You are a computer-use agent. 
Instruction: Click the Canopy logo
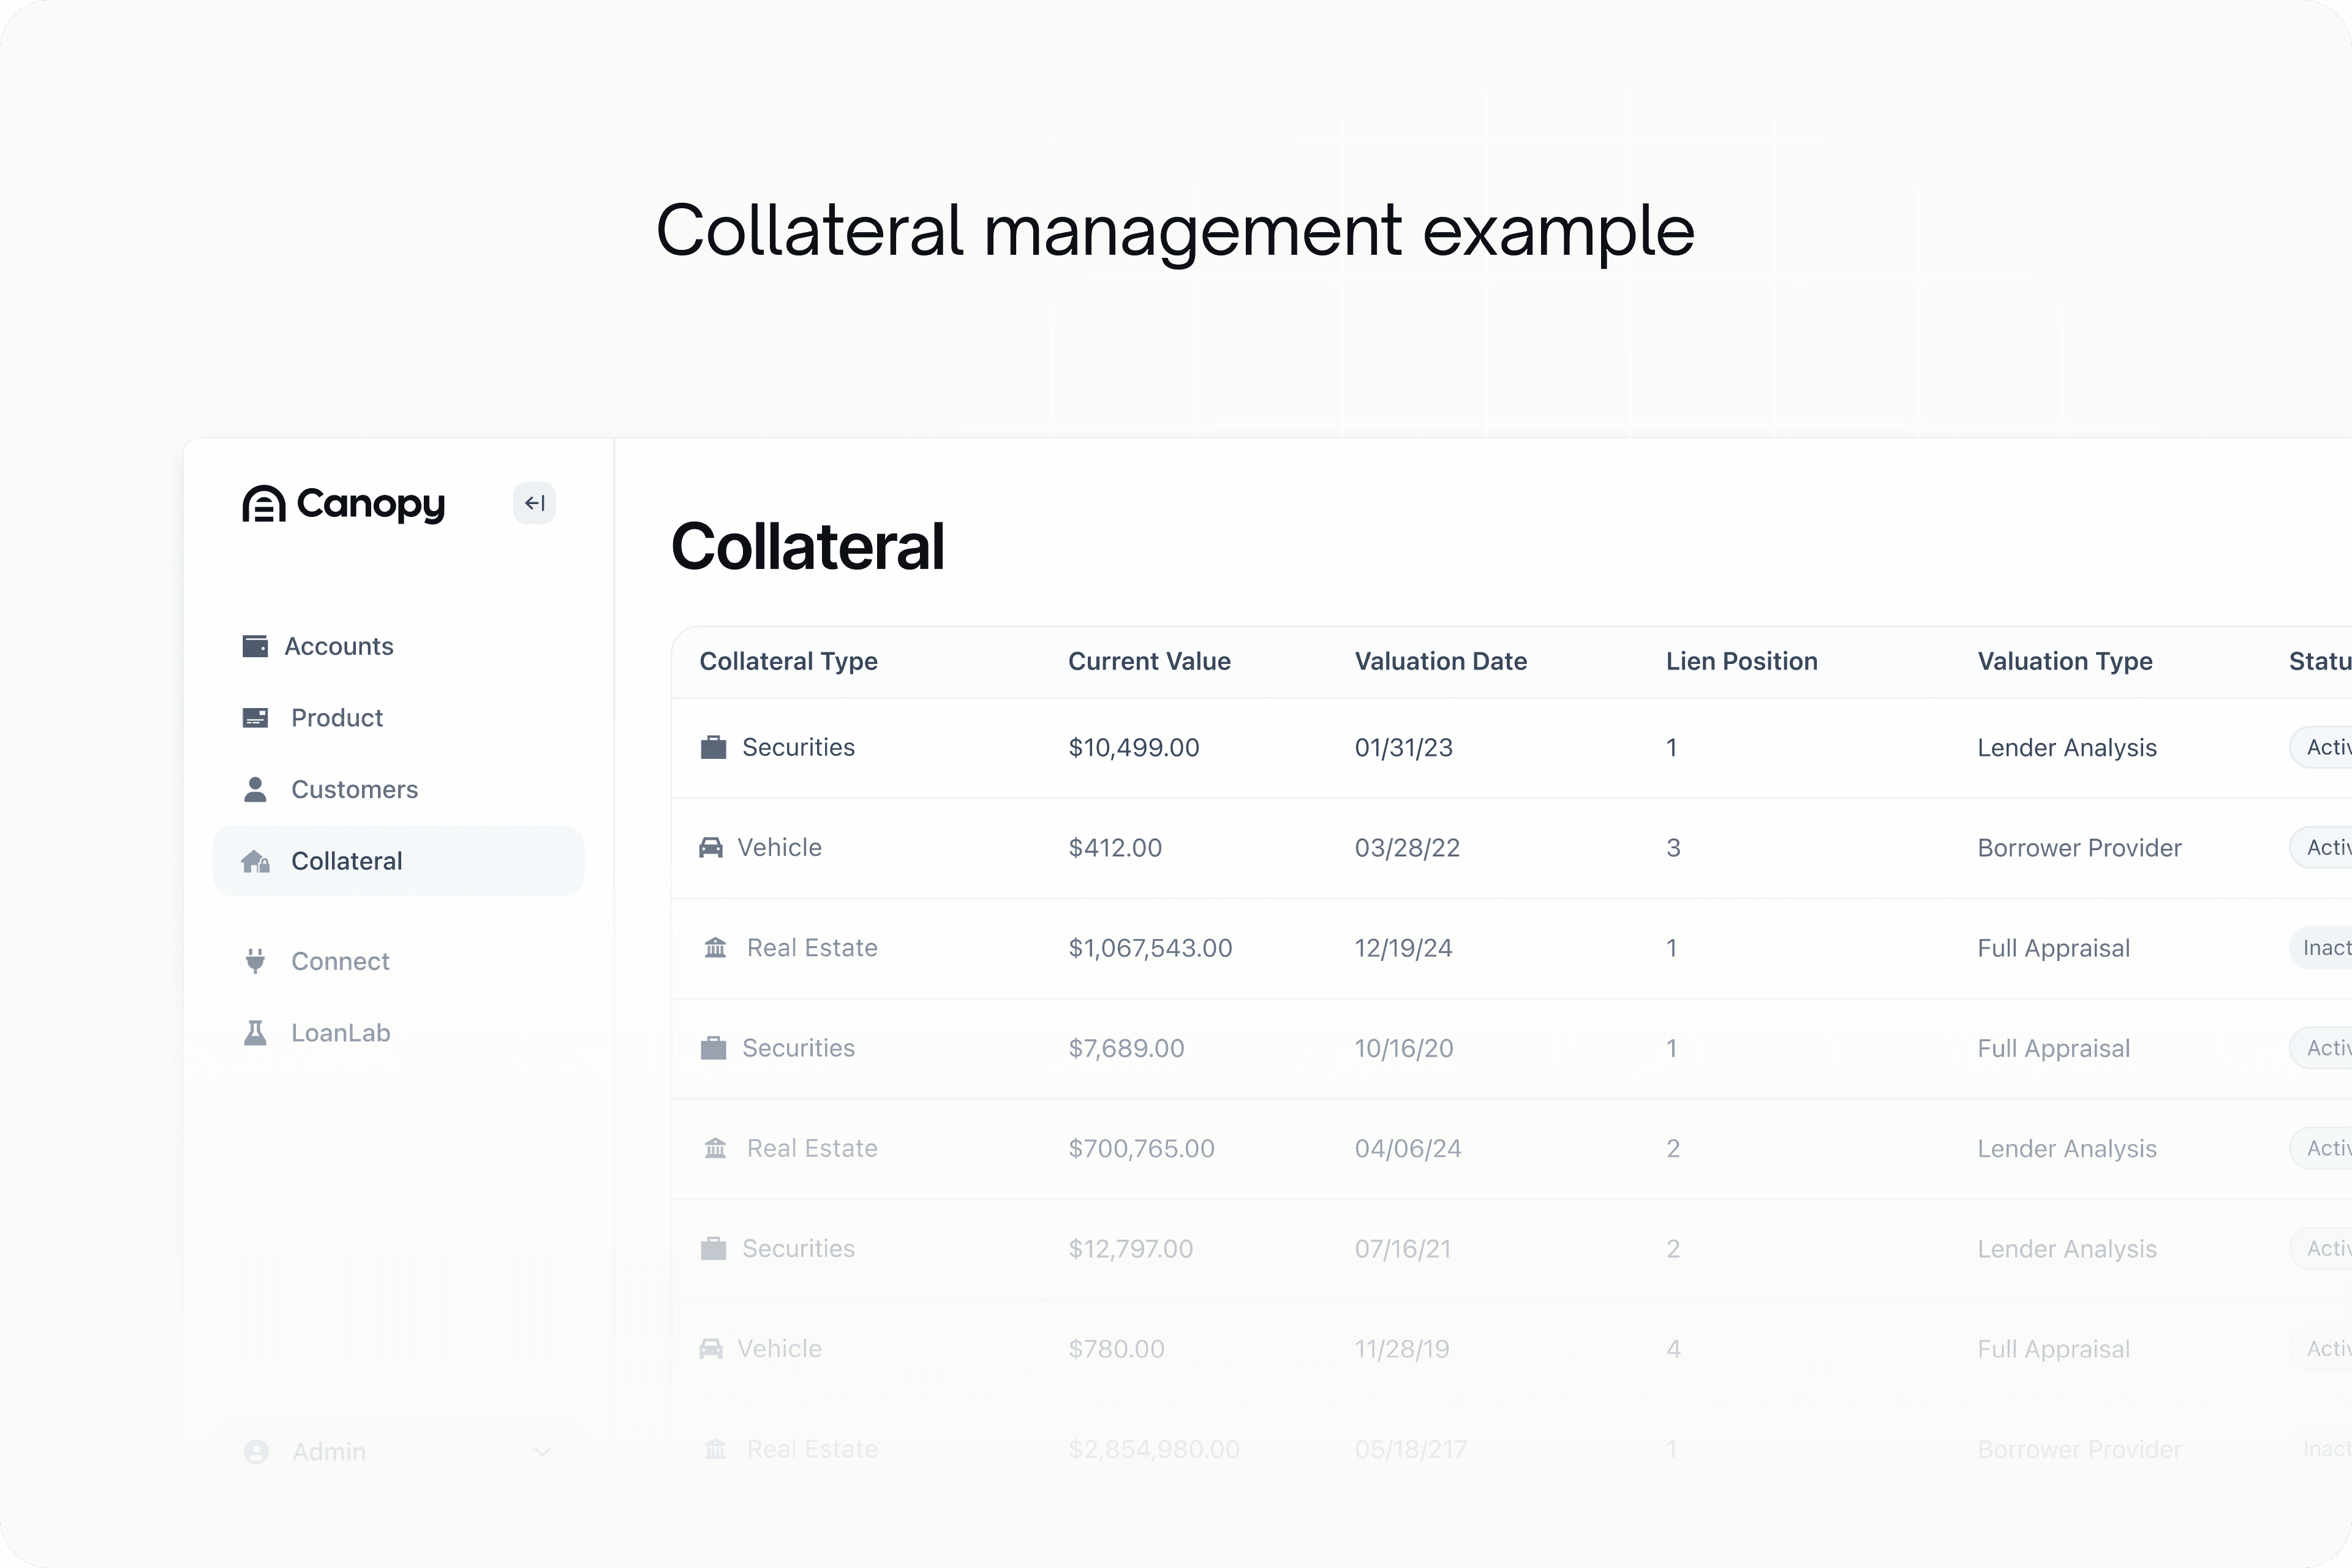[x=343, y=504]
